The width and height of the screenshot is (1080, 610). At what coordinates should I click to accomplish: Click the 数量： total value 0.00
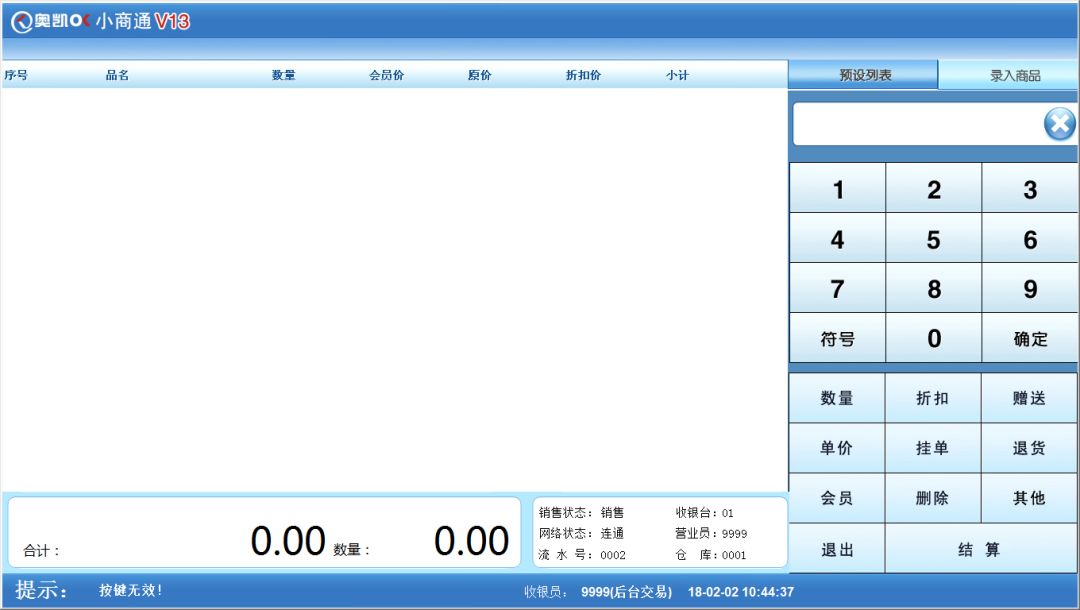pyautogui.click(x=472, y=540)
